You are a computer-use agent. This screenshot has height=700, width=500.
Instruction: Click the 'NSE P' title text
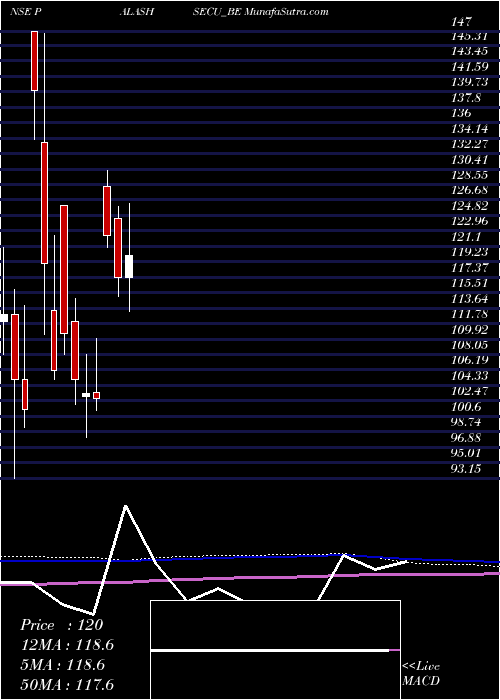click(26, 12)
